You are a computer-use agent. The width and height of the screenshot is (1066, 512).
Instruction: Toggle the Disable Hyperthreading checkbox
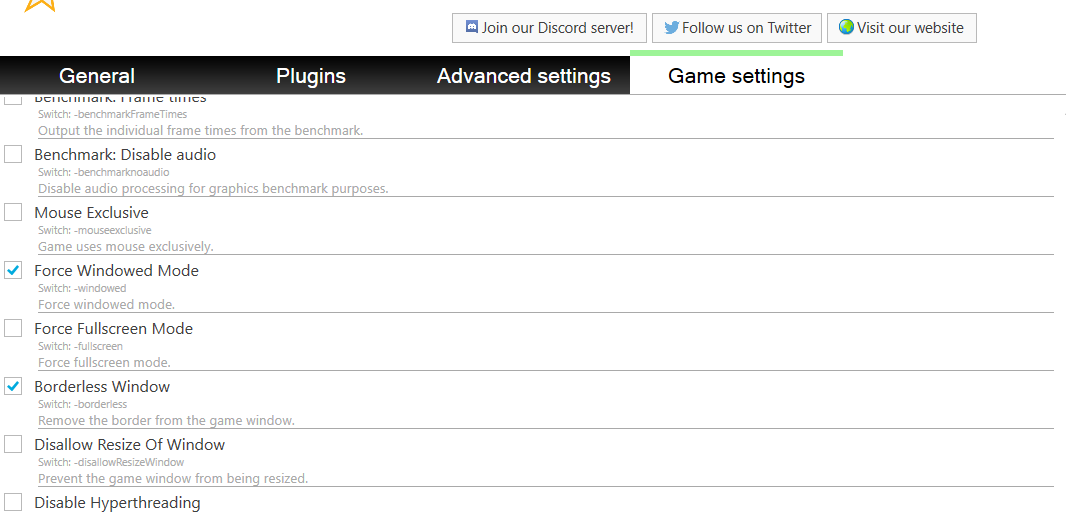click(13, 502)
